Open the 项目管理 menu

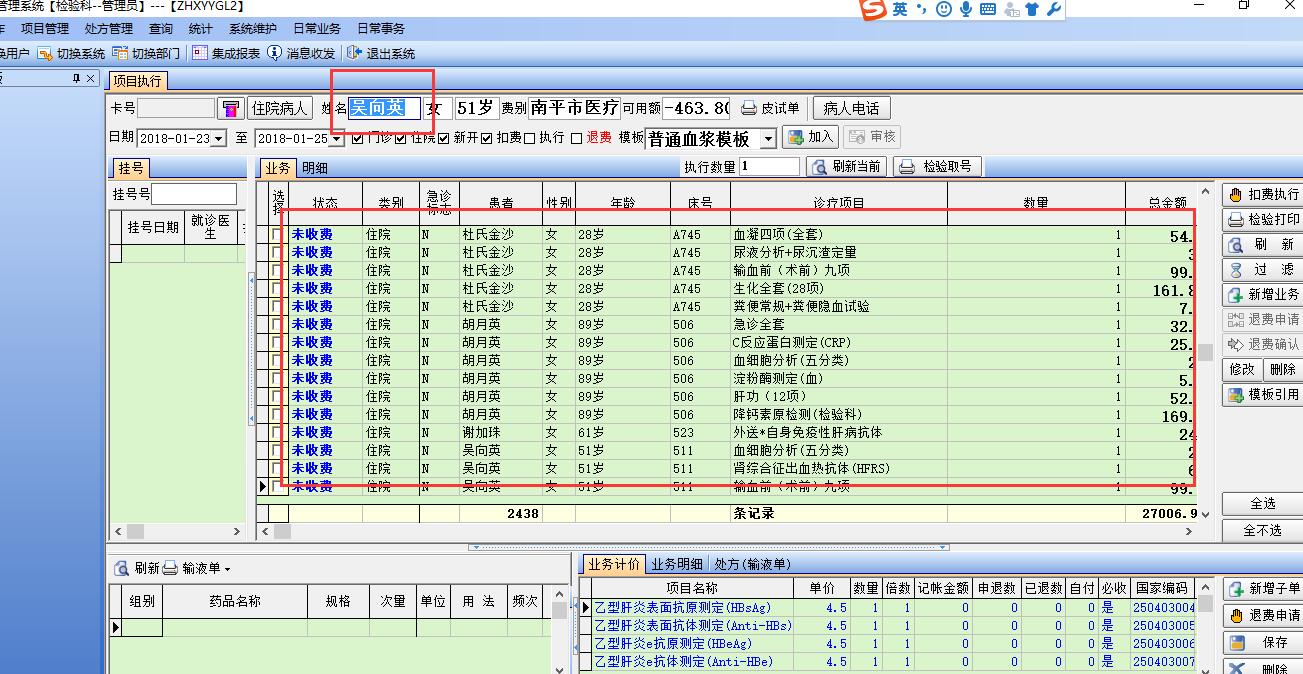click(45, 29)
